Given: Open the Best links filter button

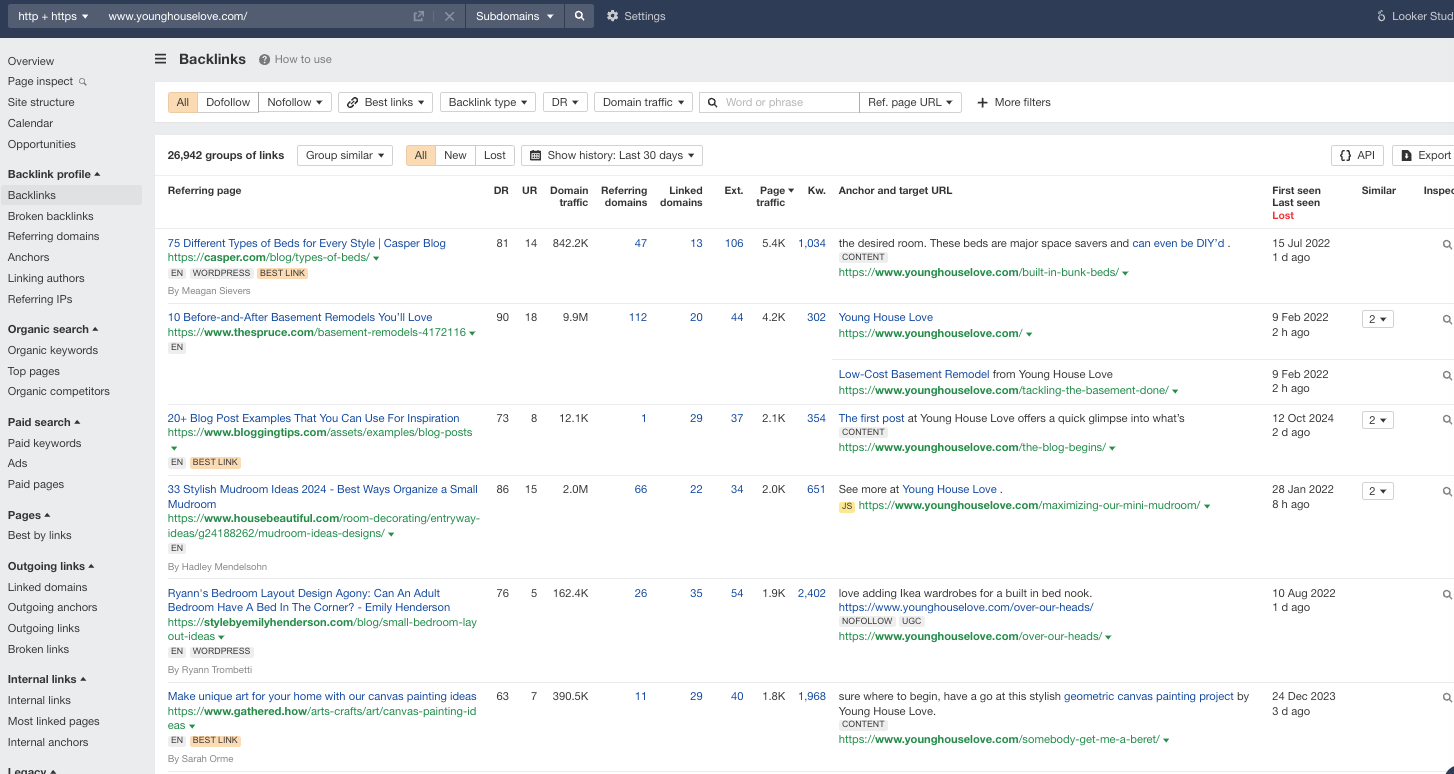Looking at the screenshot, I should click(x=385, y=102).
